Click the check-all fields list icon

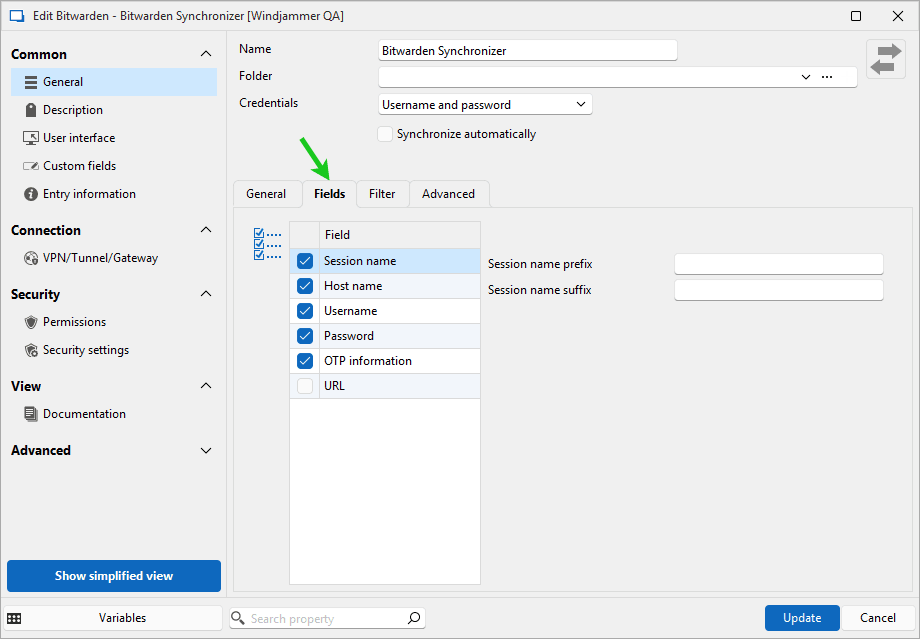tap(267, 244)
